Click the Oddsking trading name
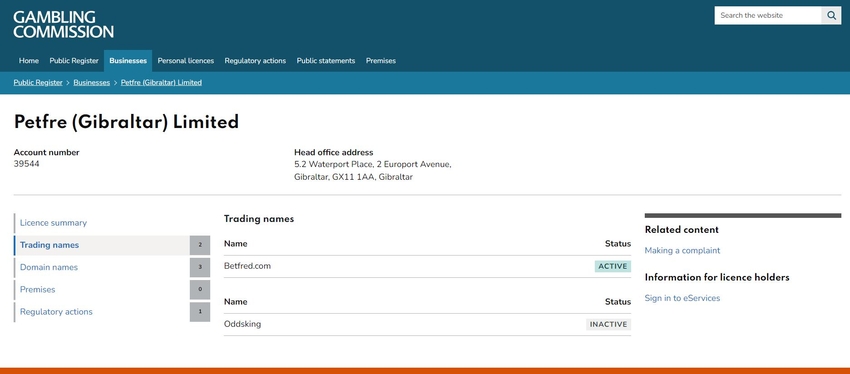This screenshot has width=850, height=374. click(x=242, y=324)
